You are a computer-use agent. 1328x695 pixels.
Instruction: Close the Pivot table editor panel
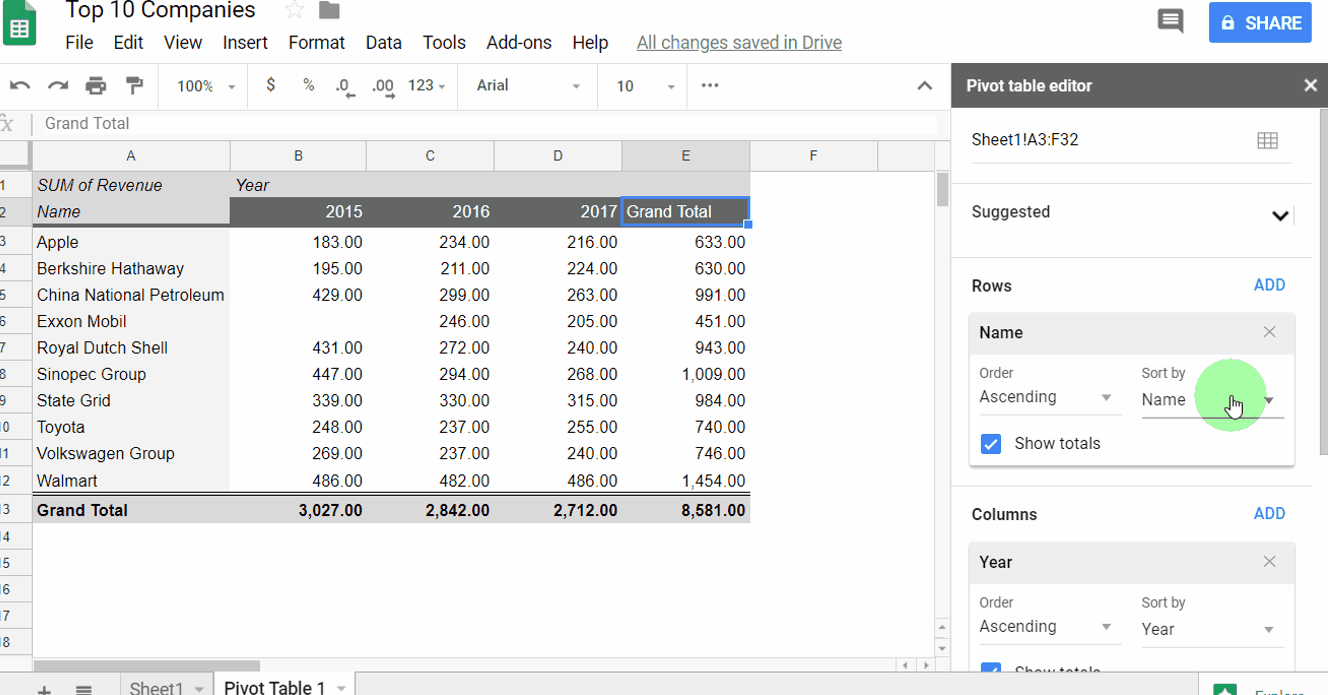pyautogui.click(x=1310, y=86)
